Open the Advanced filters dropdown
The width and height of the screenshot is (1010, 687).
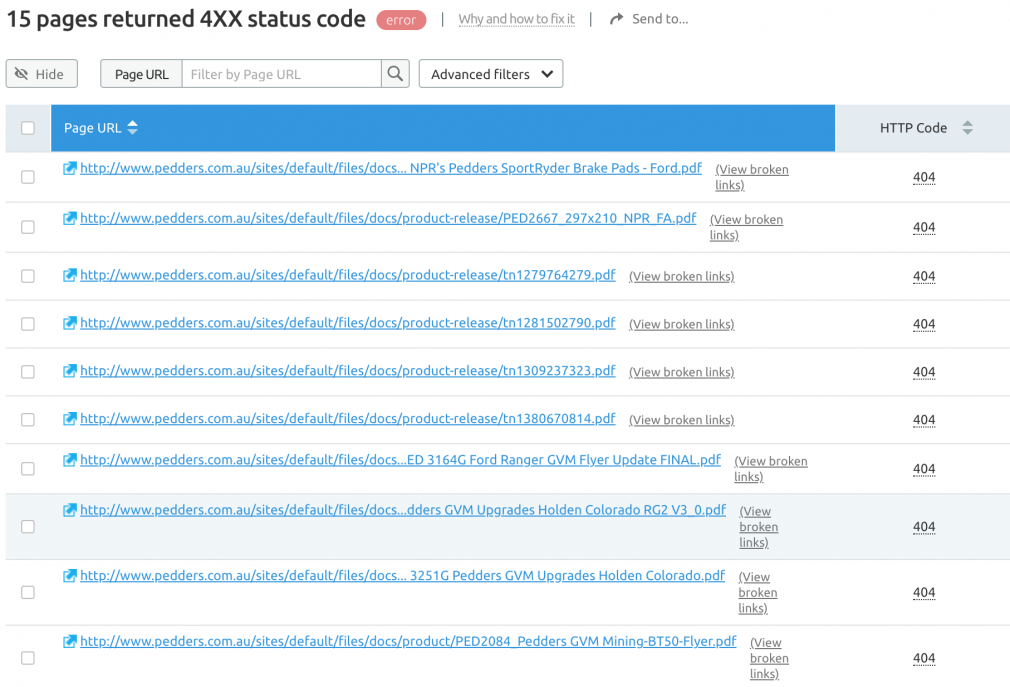pyautogui.click(x=491, y=74)
